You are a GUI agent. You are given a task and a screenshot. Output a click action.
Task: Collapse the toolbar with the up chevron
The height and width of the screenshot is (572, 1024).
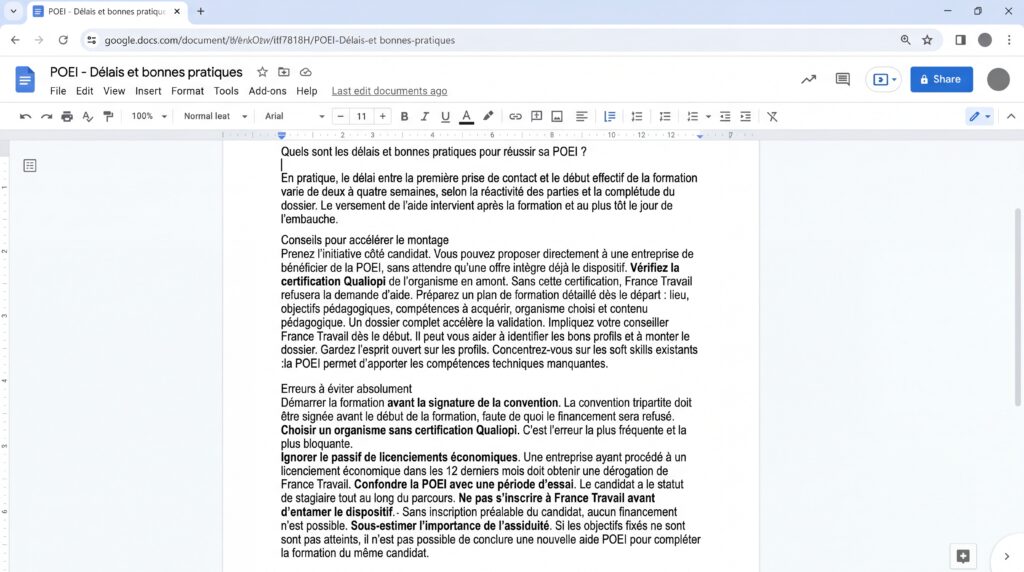(x=1011, y=116)
